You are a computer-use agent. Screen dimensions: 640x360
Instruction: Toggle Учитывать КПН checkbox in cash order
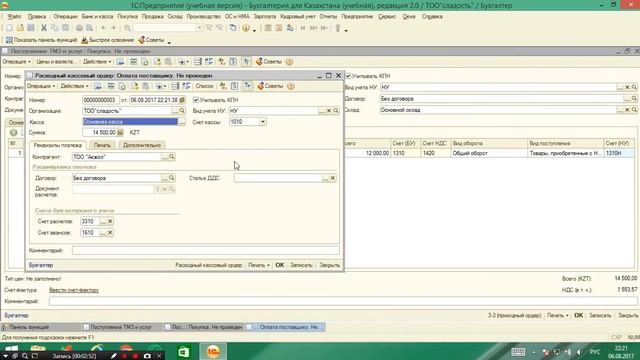pos(196,100)
